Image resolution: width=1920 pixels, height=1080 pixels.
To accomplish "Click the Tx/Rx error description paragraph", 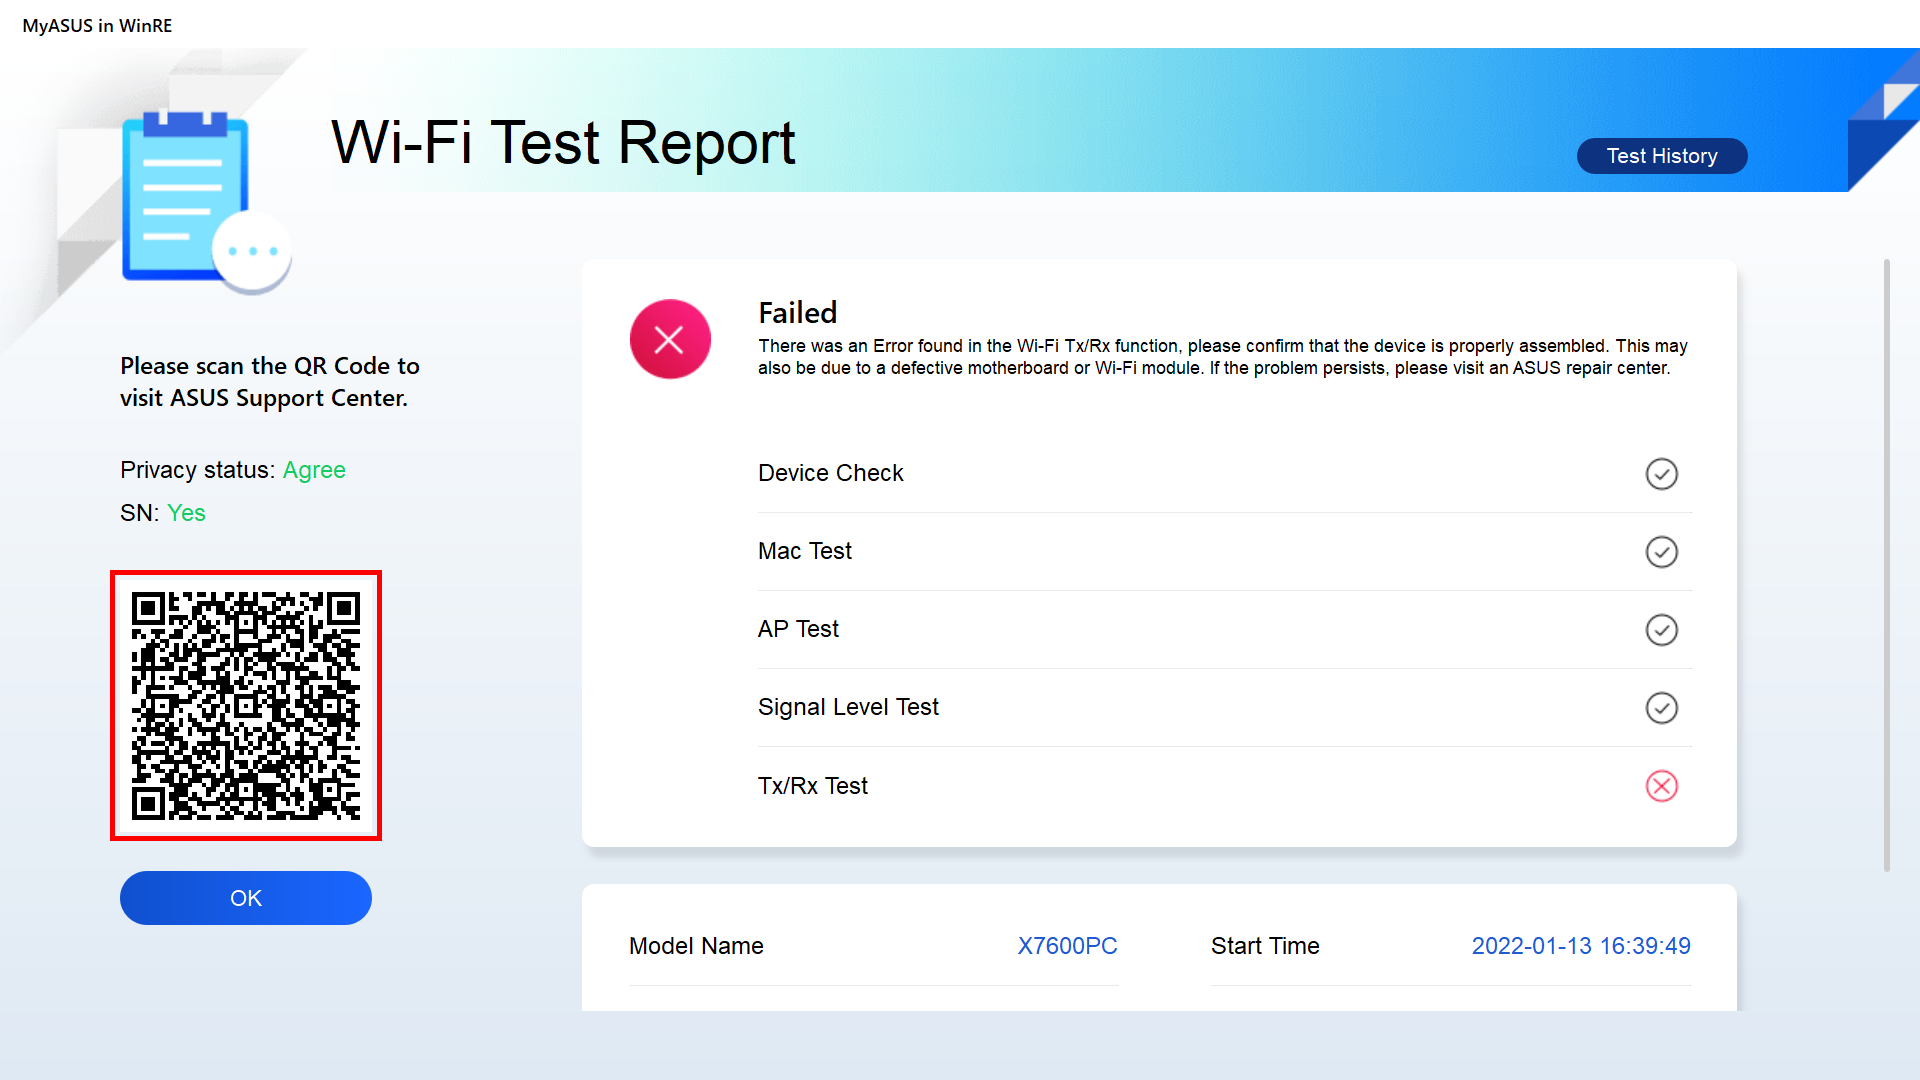I will (x=1222, y=357).
